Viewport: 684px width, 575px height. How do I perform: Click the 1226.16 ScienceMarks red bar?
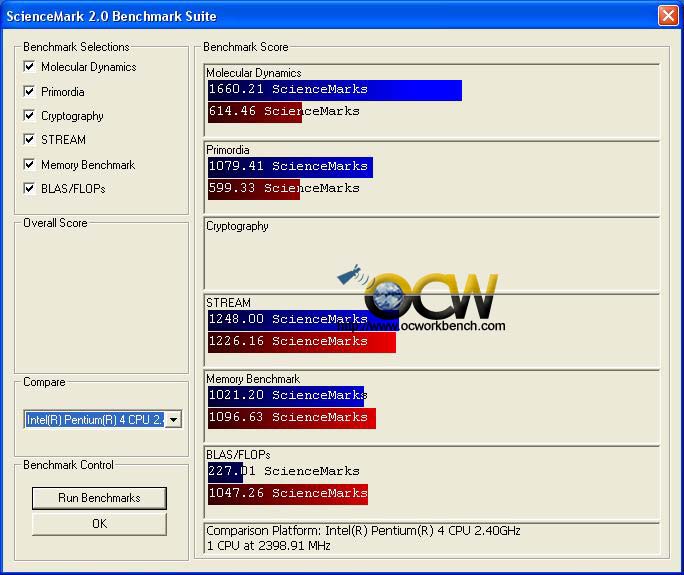(302, 342)
